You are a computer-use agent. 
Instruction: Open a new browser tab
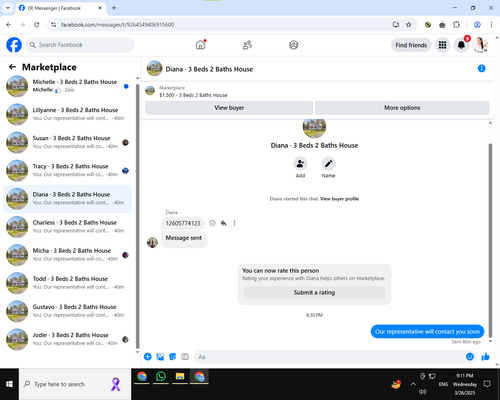tap(114, 8)
